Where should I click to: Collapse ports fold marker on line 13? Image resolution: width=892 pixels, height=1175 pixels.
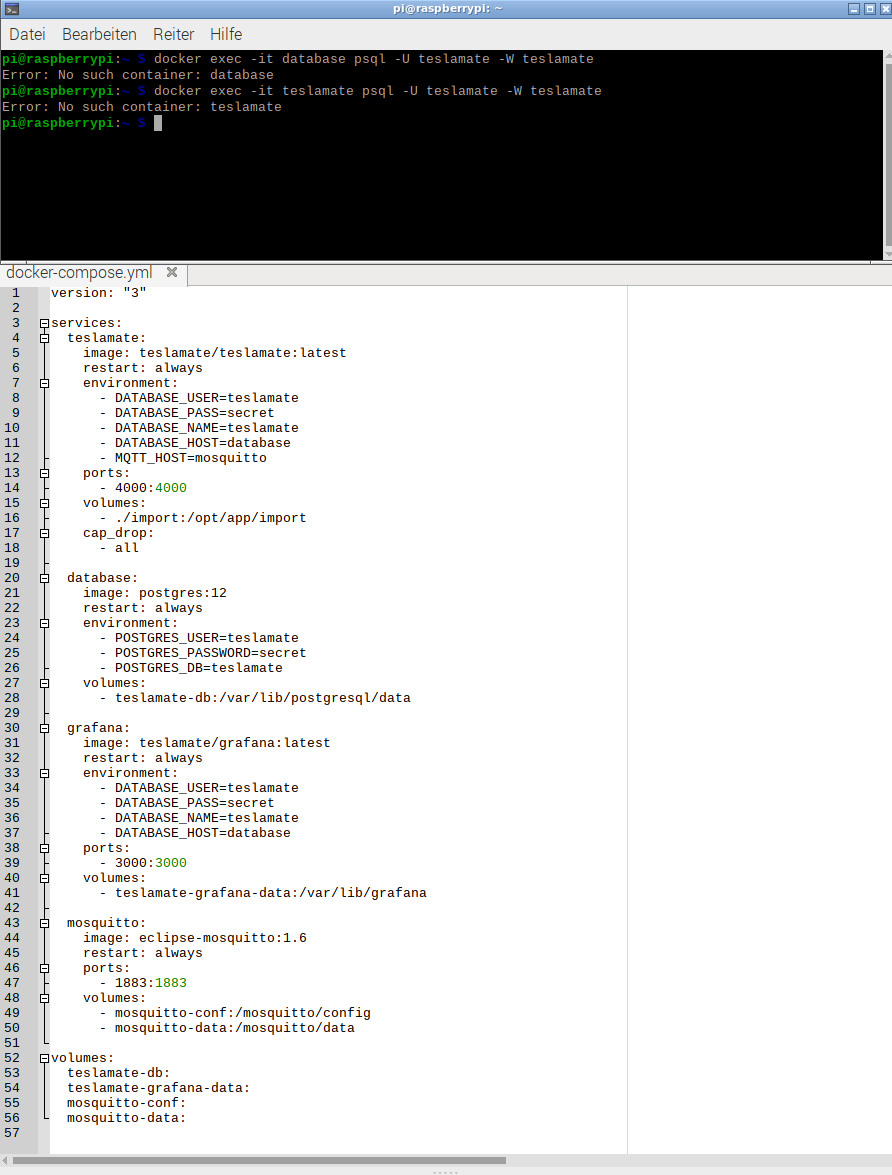click(44, 474)
